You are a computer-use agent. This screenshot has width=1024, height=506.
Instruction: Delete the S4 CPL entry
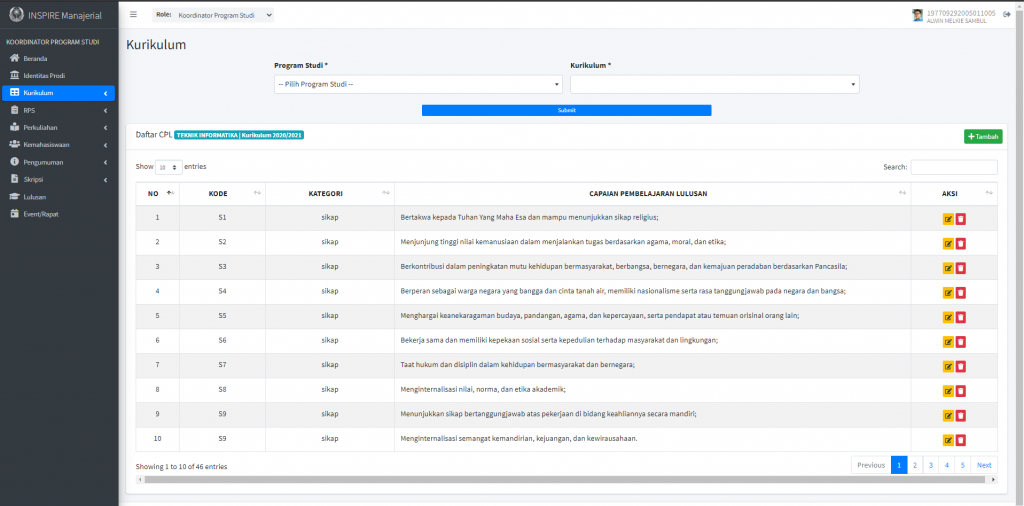(x=961, y=293)
